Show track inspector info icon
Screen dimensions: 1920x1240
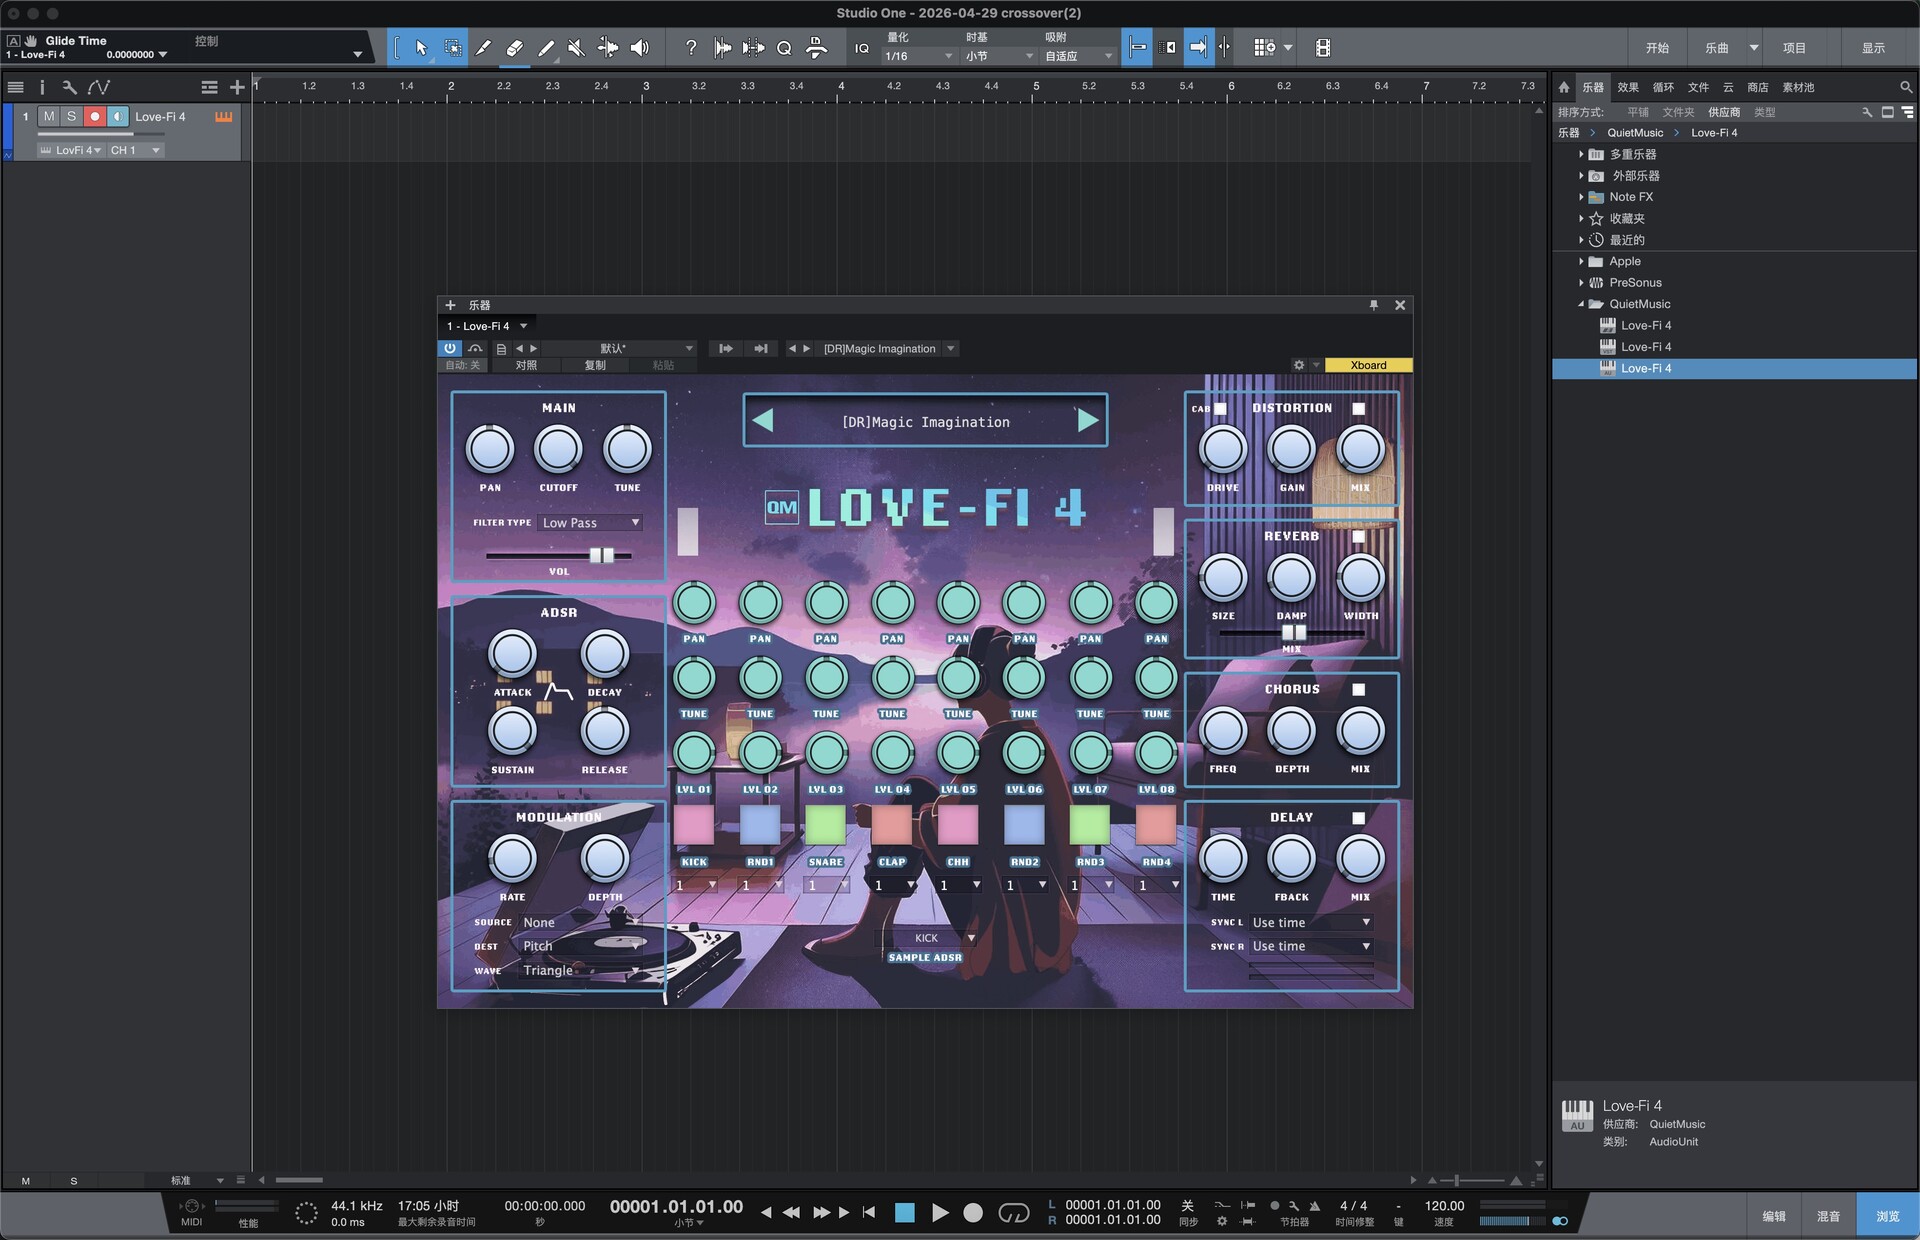coord(42,87)
